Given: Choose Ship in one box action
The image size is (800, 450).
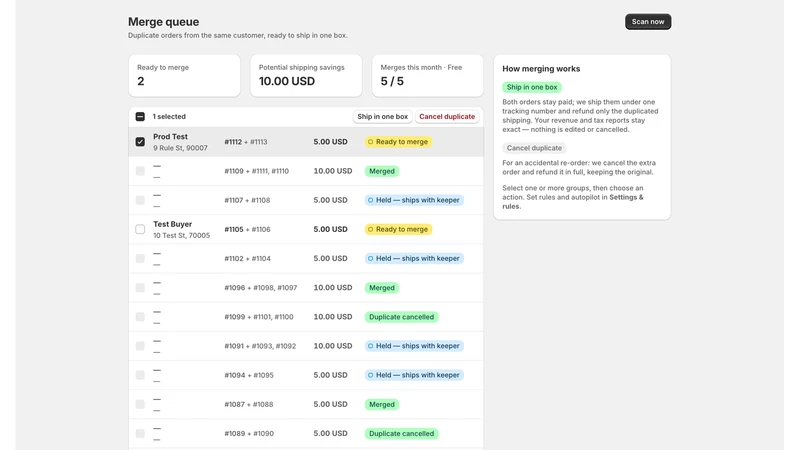Looking at the screenshot, I should (x=383, y=116).
